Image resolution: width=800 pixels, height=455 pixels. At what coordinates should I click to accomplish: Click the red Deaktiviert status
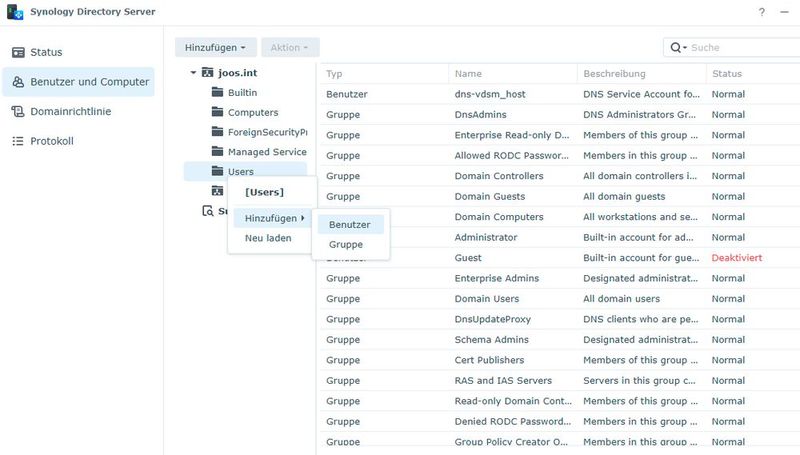point(737,258)
